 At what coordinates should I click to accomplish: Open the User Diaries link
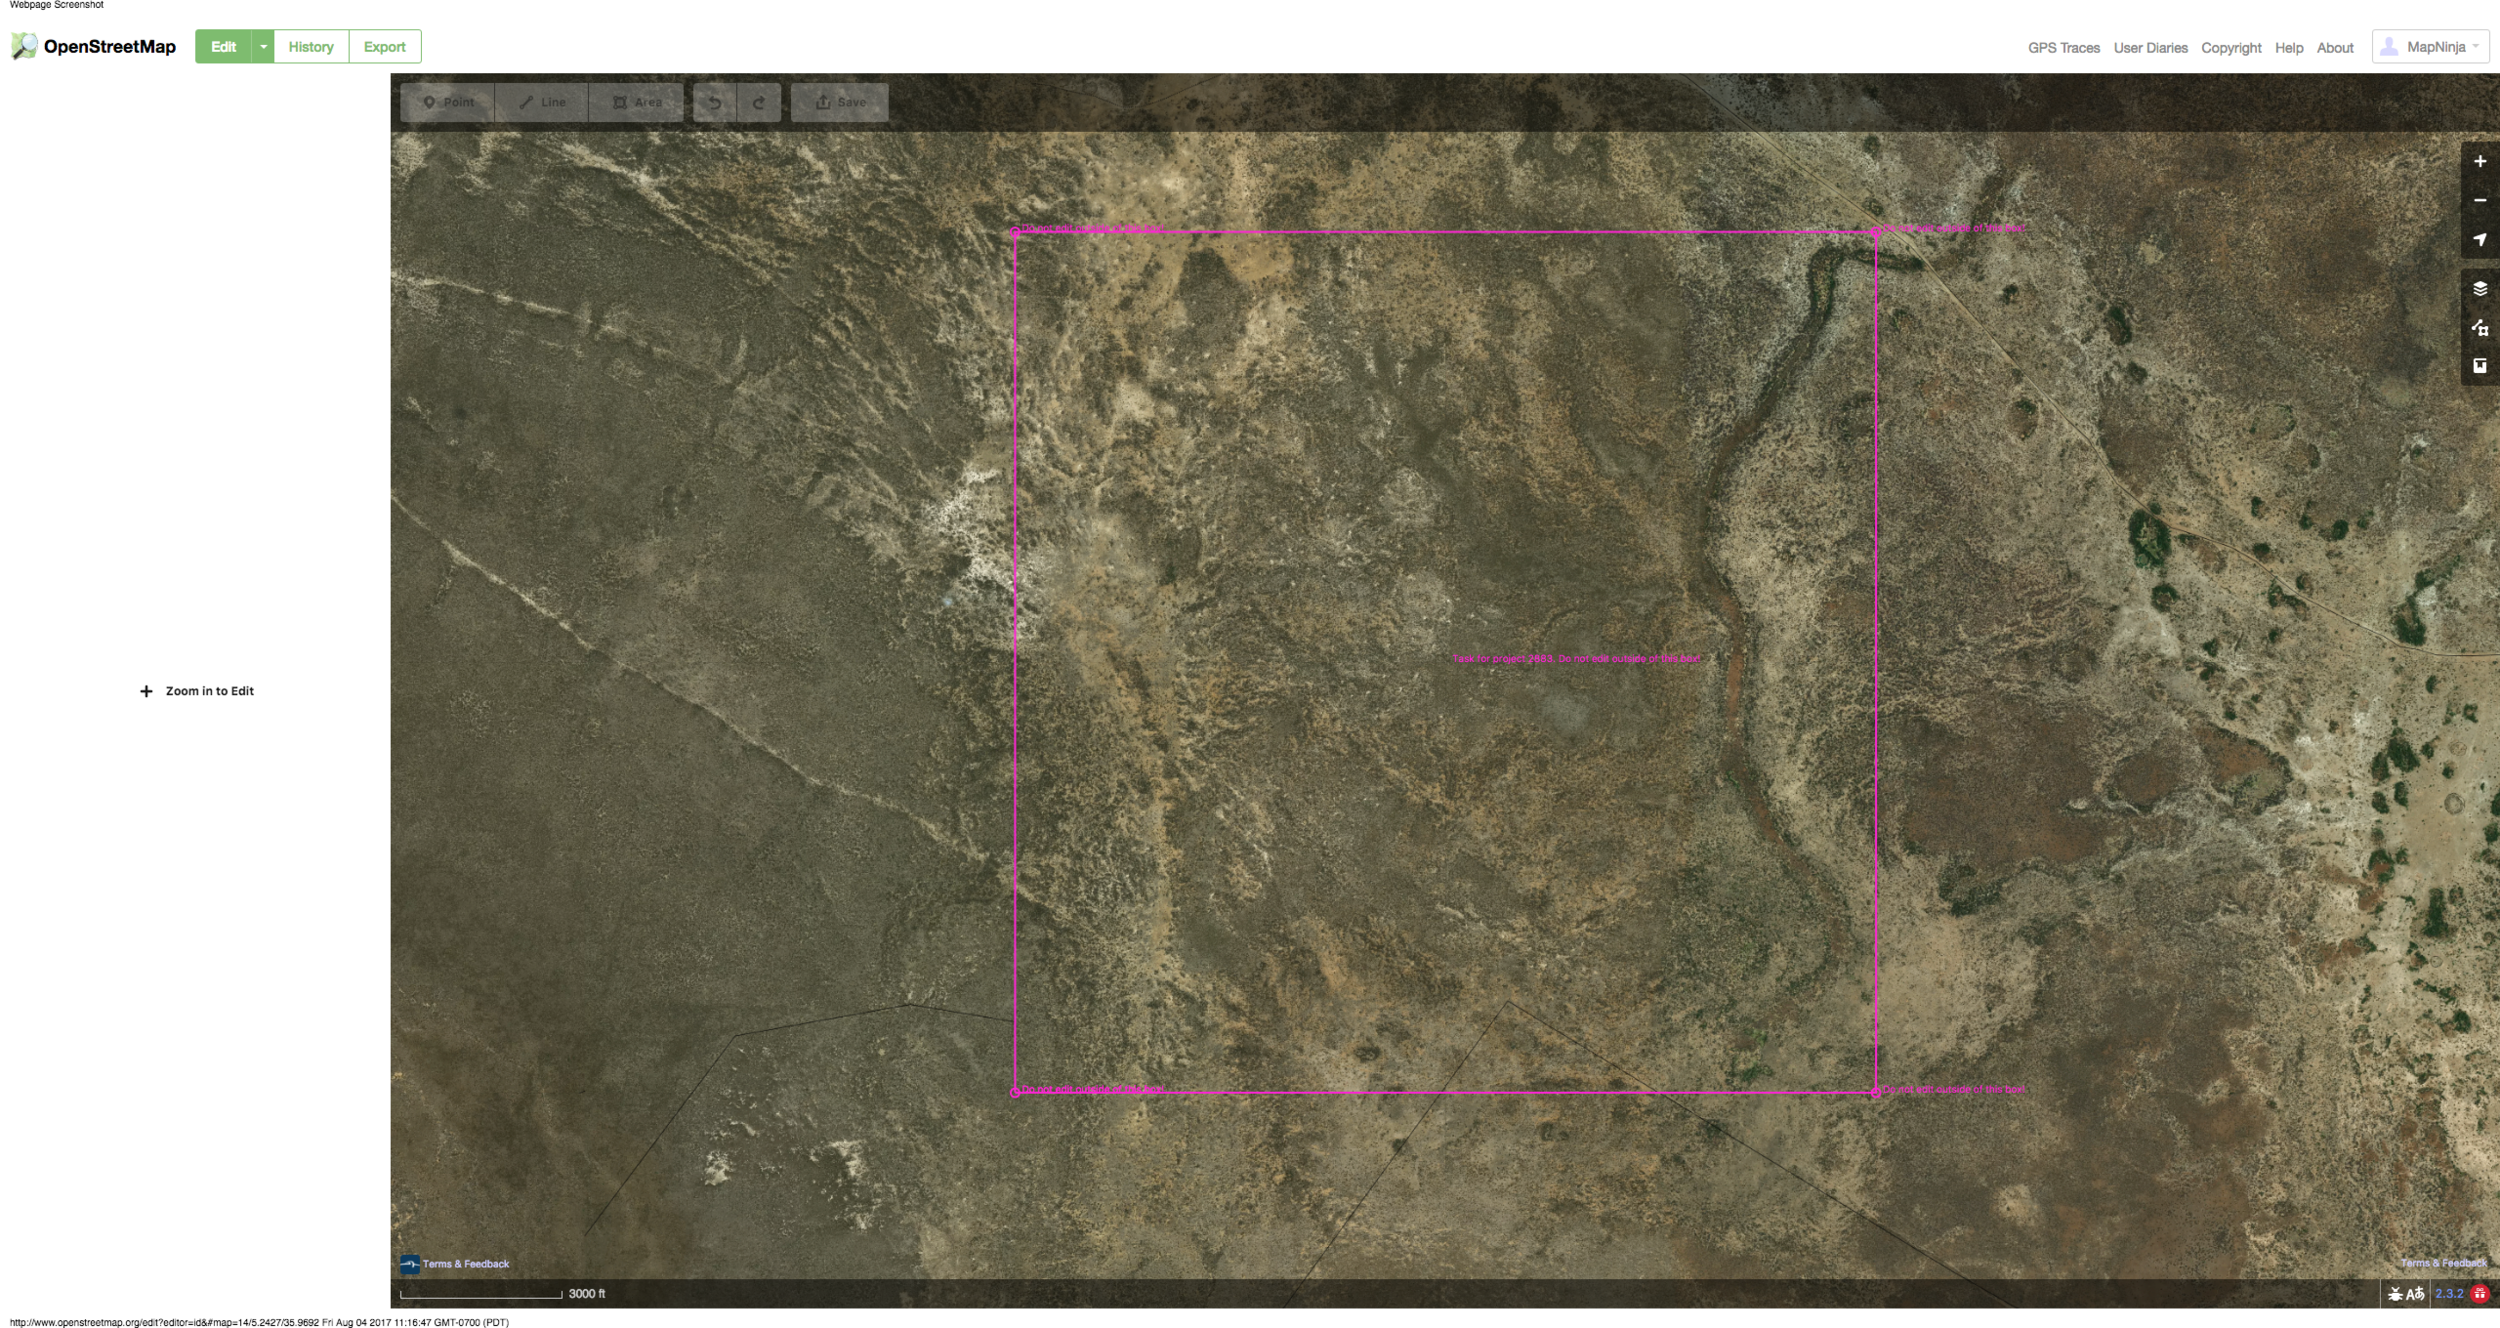point(2150,48)
